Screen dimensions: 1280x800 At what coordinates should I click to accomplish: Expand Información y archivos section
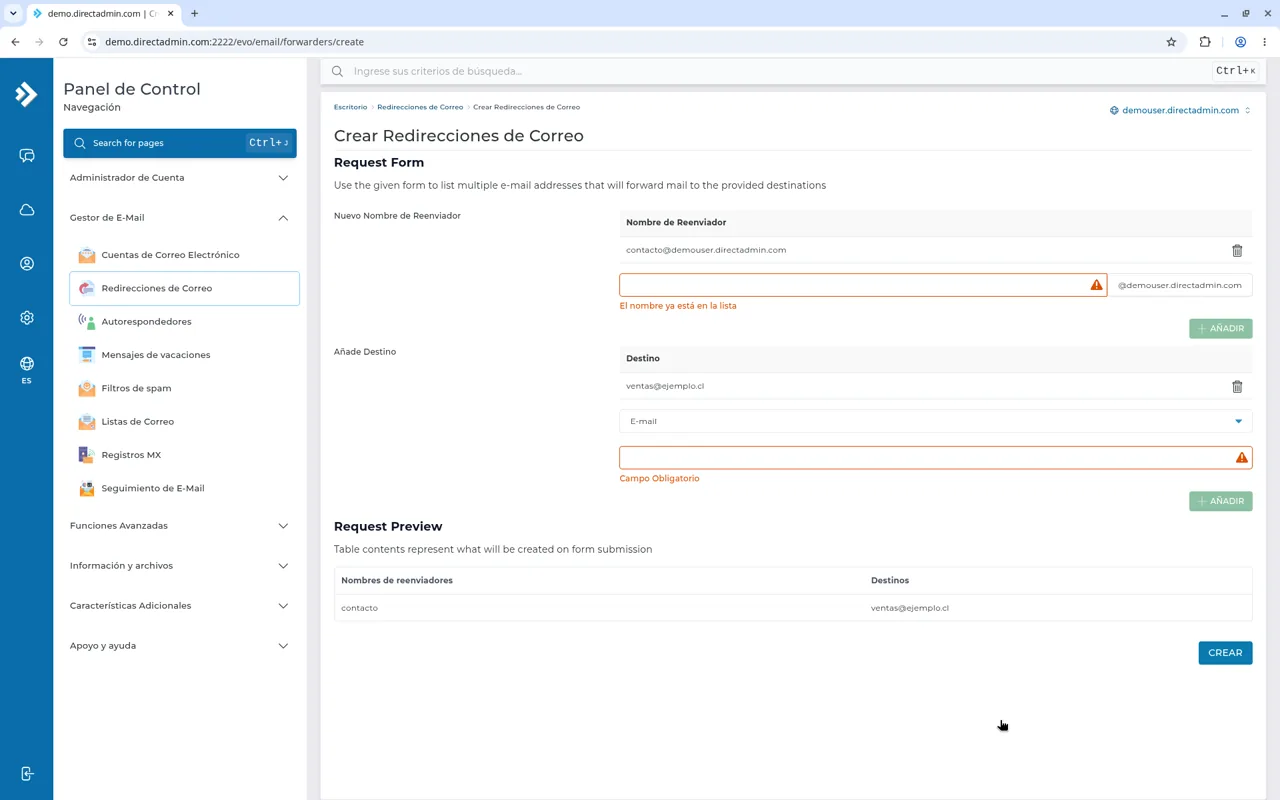coord(180,566)
